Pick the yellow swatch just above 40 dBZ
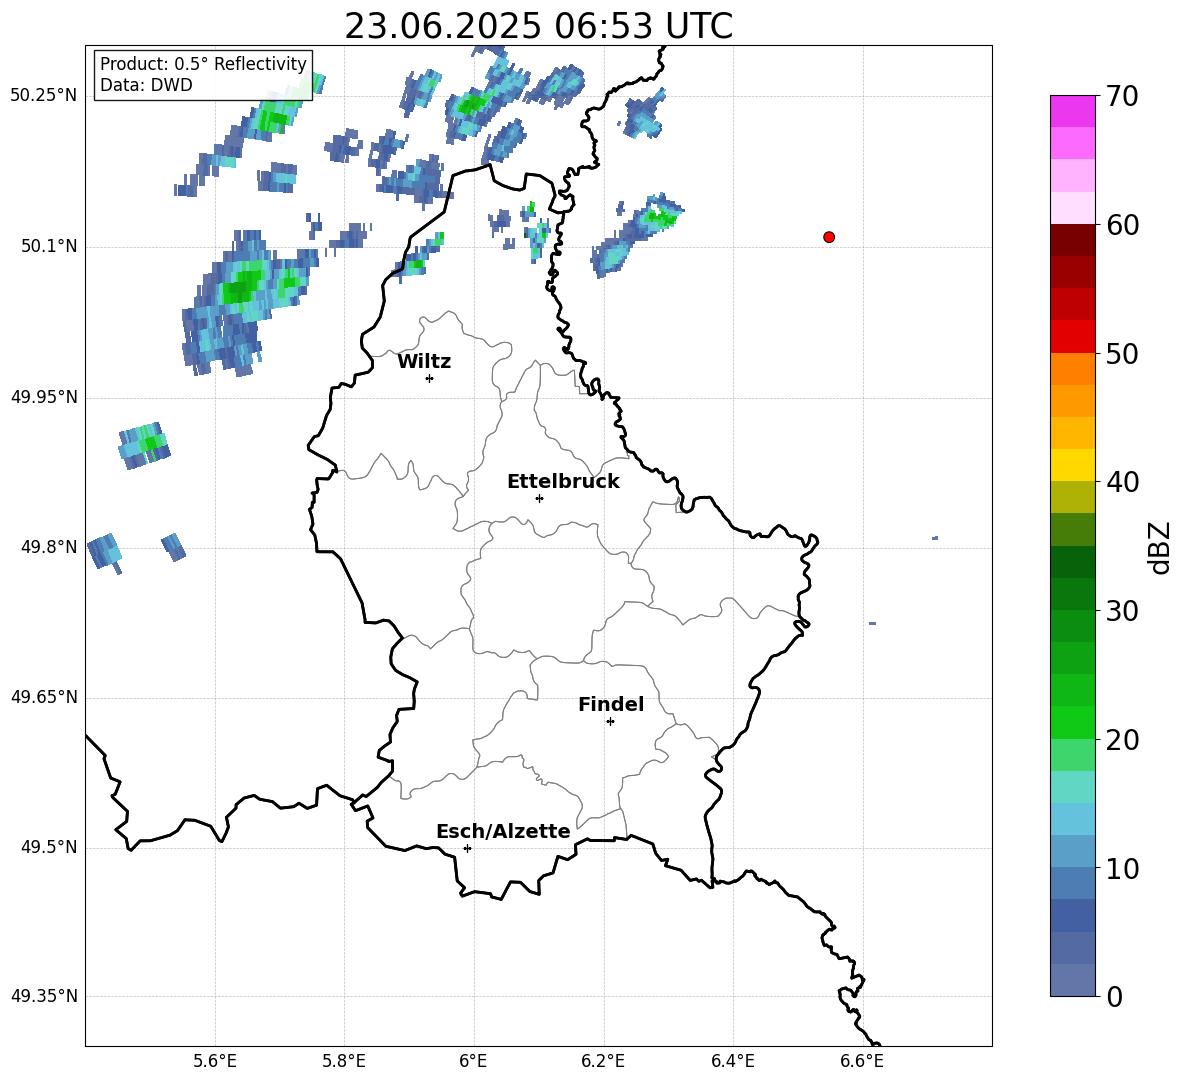 pos(1073,465)
